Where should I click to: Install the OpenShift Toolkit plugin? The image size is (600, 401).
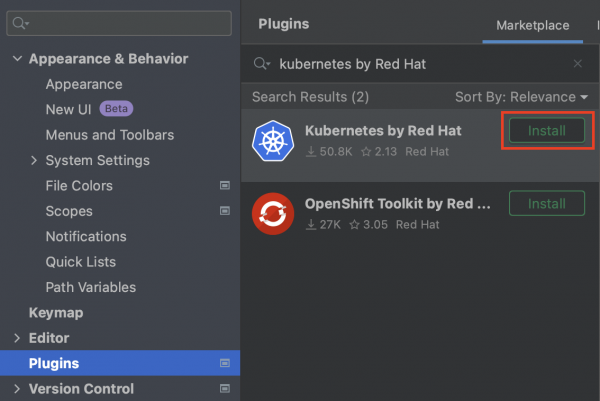click(x=547, y=203)
